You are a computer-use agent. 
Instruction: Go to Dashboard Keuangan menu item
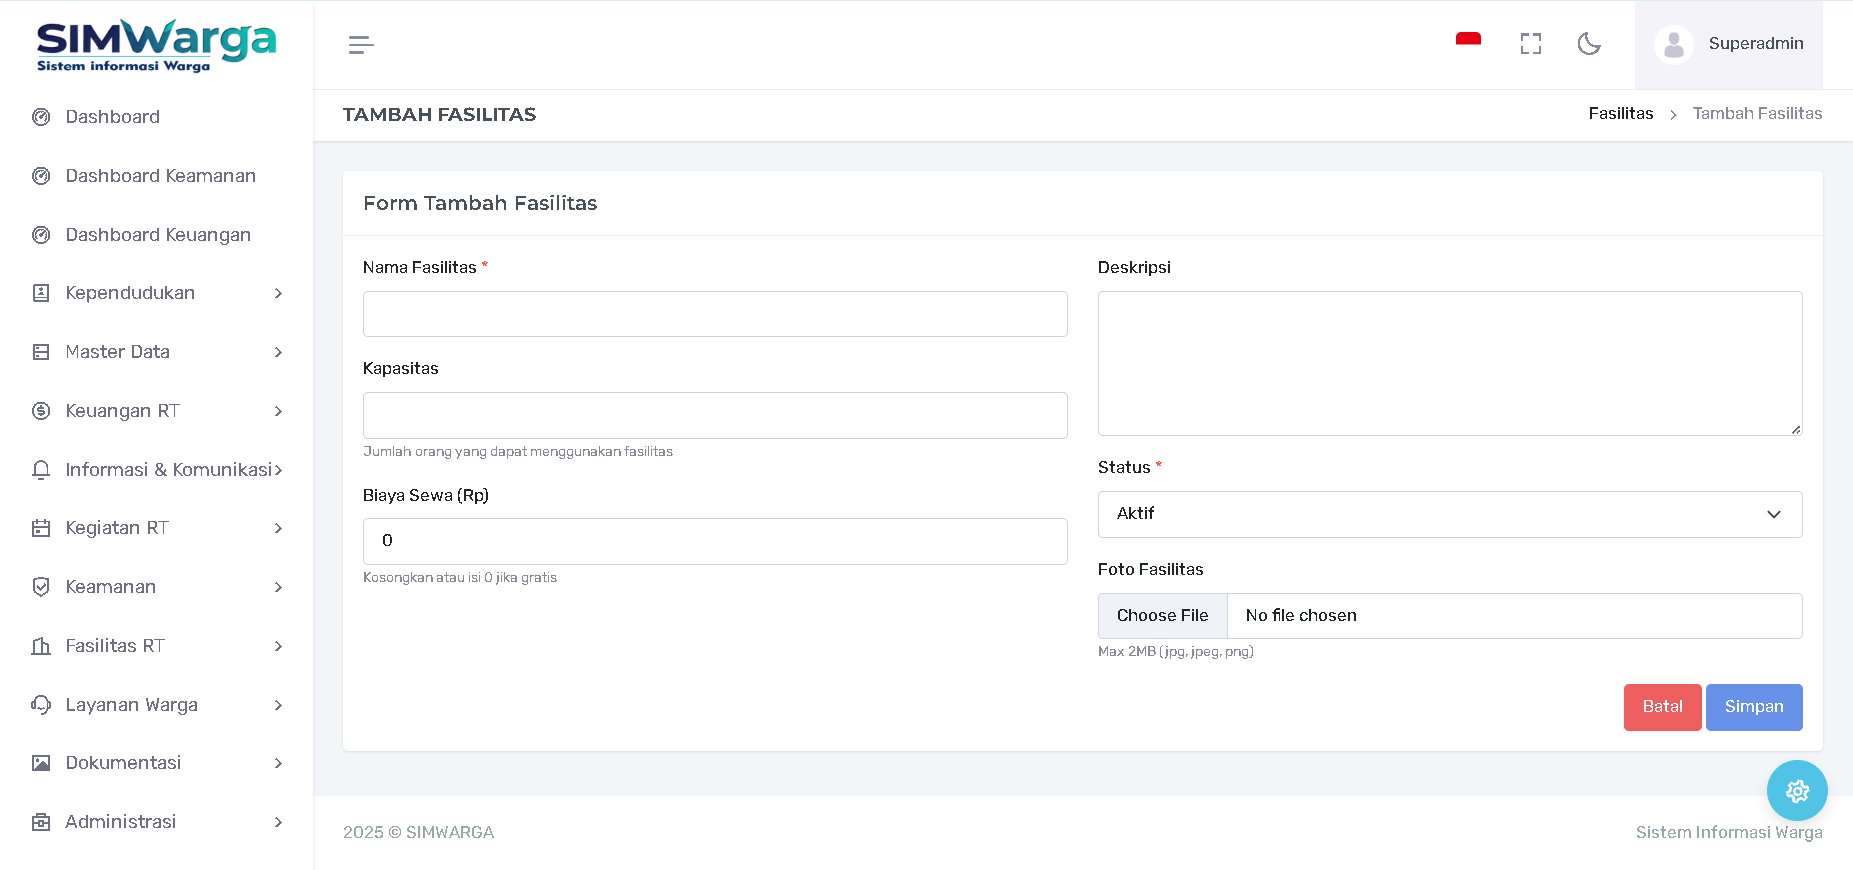click(x=158, y=235)
